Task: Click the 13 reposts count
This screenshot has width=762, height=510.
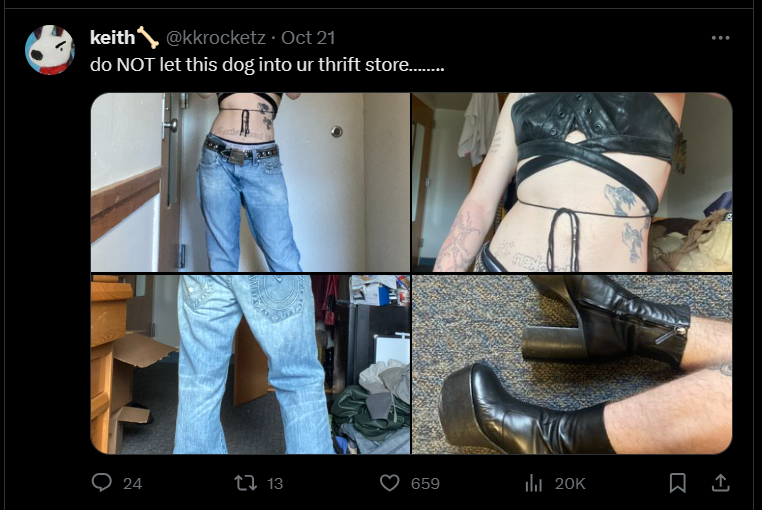Action: click(x=275, y=483)
